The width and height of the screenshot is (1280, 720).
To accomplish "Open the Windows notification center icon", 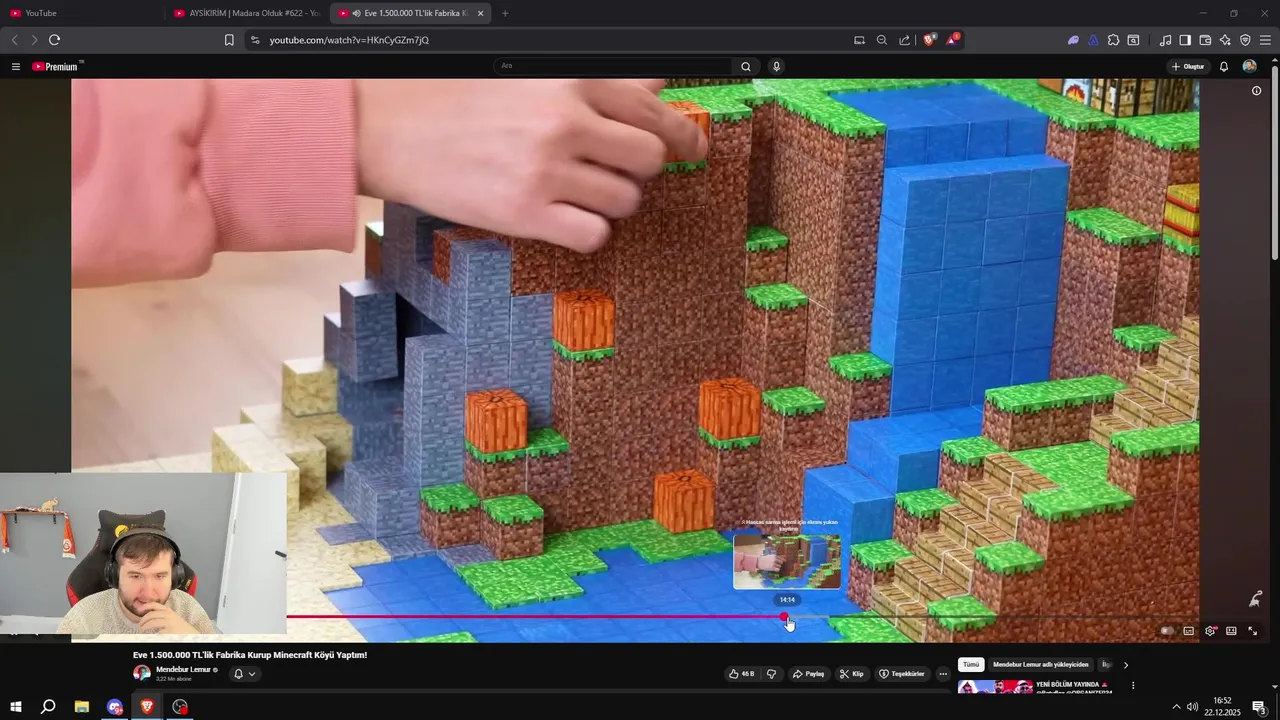I will tap(1260, 707).
